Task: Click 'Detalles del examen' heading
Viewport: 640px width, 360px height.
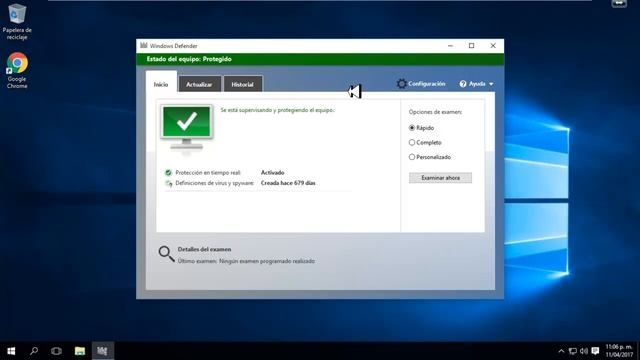Action: pyautogui.click(x=204, y=249)
